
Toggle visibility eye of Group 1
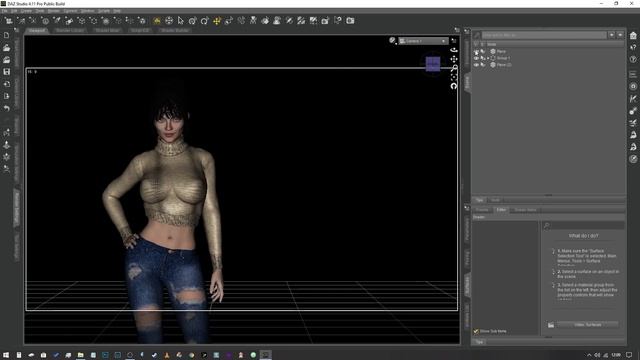(x=476, y=58)
